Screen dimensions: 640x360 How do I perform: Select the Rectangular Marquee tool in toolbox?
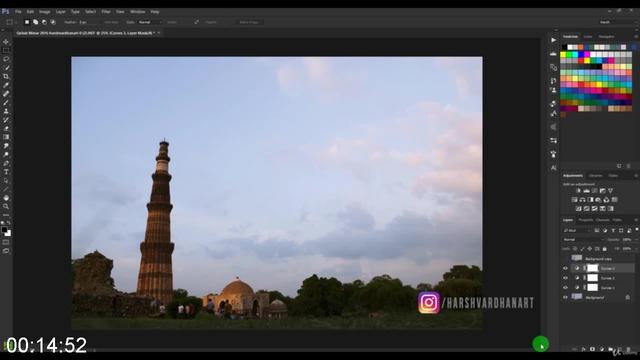(6, 50)
